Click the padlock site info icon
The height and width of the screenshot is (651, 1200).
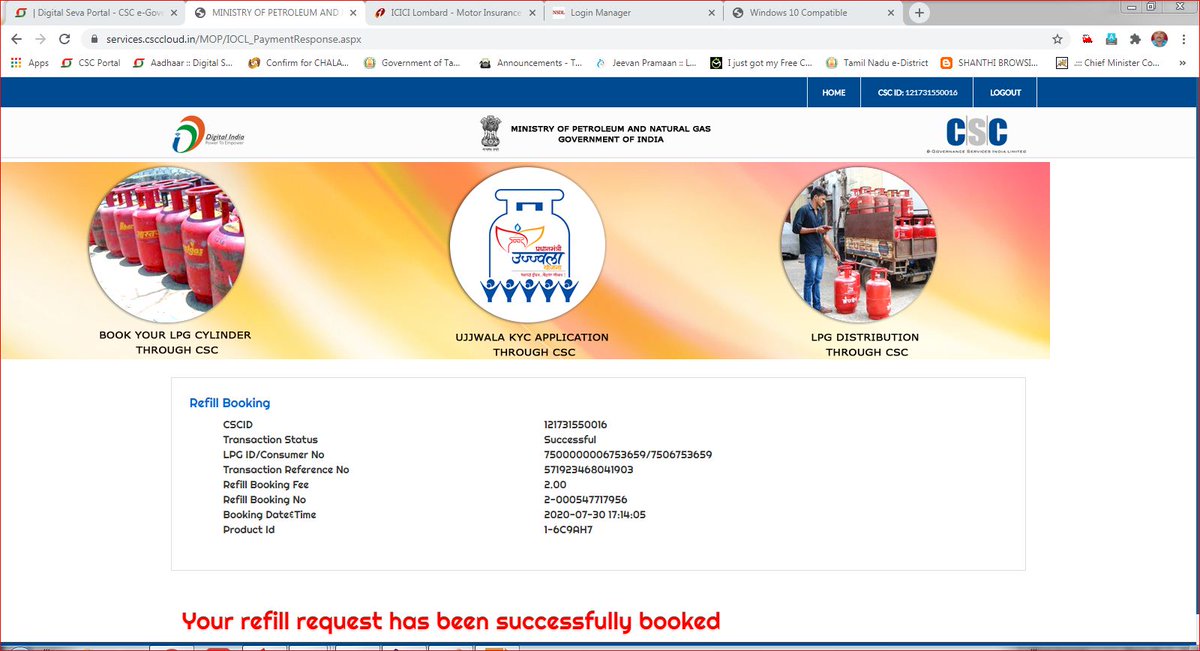94,39
